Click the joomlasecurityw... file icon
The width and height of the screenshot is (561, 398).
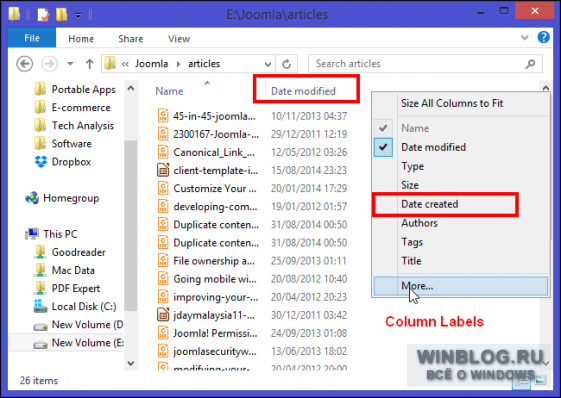163,351
